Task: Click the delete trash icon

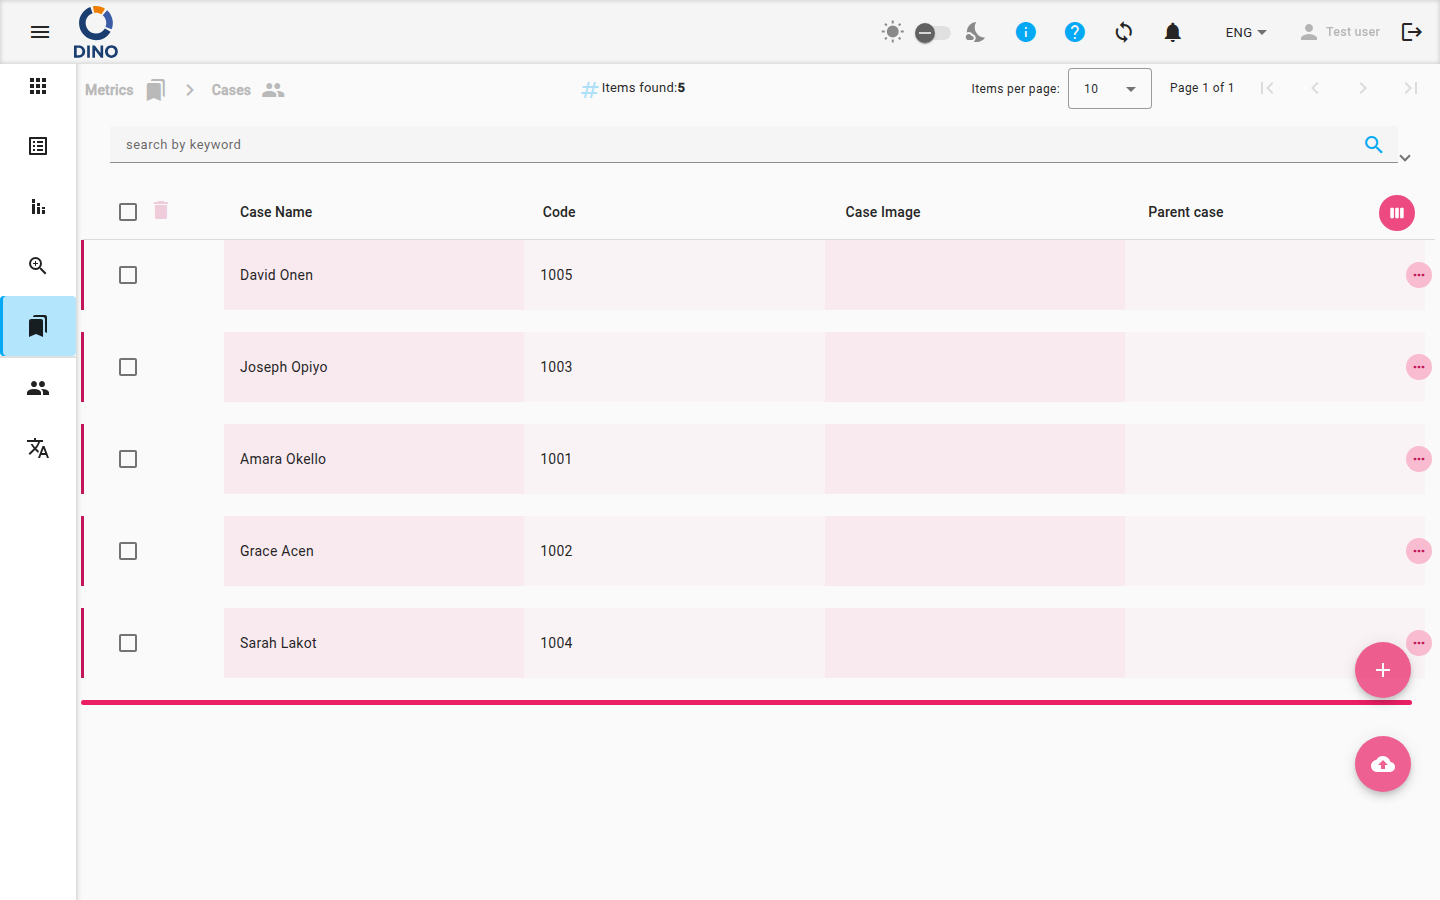Action: (161, 210)
